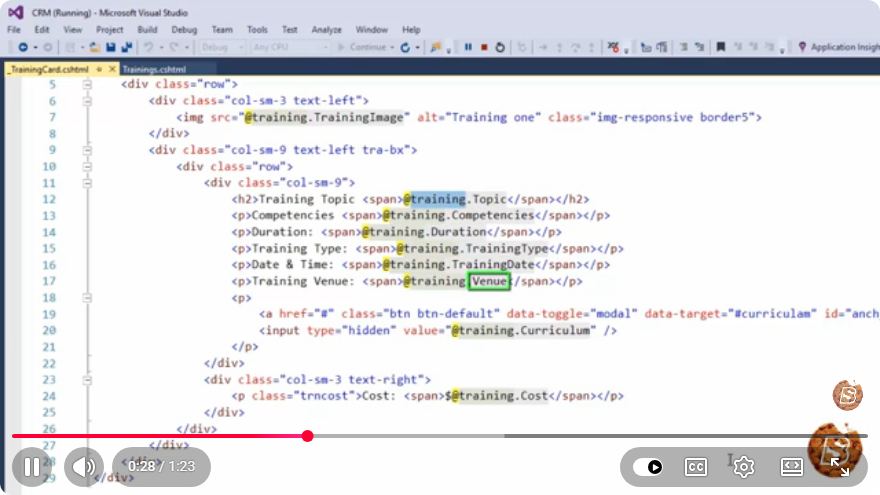Click the Open File folder icon
The image size is (880, 495).
95,48
